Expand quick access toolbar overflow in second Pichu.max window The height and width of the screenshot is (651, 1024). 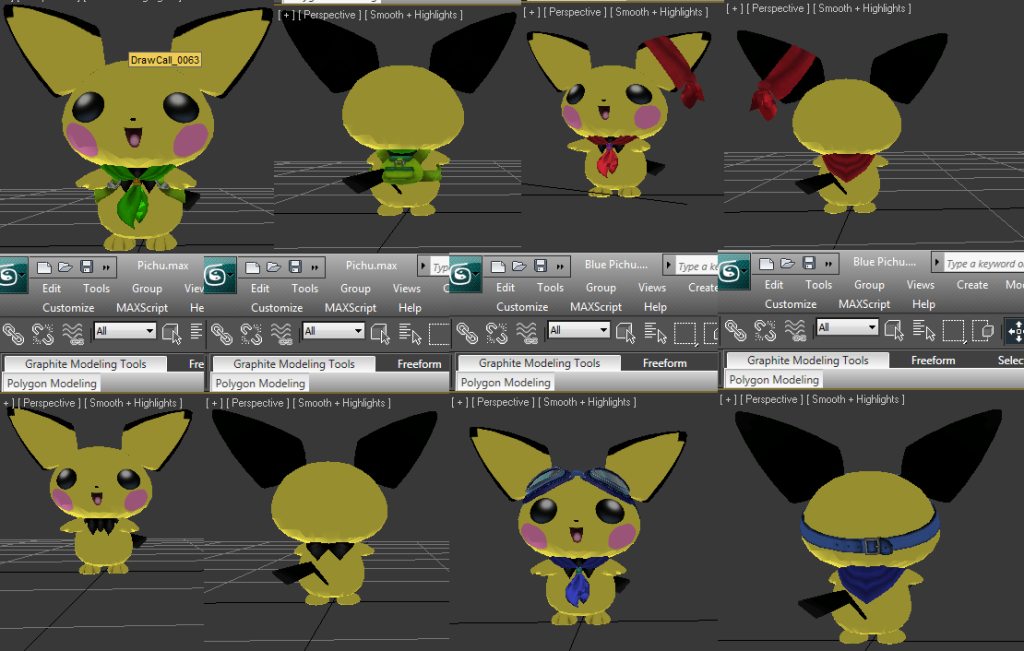tap(314, 267)
